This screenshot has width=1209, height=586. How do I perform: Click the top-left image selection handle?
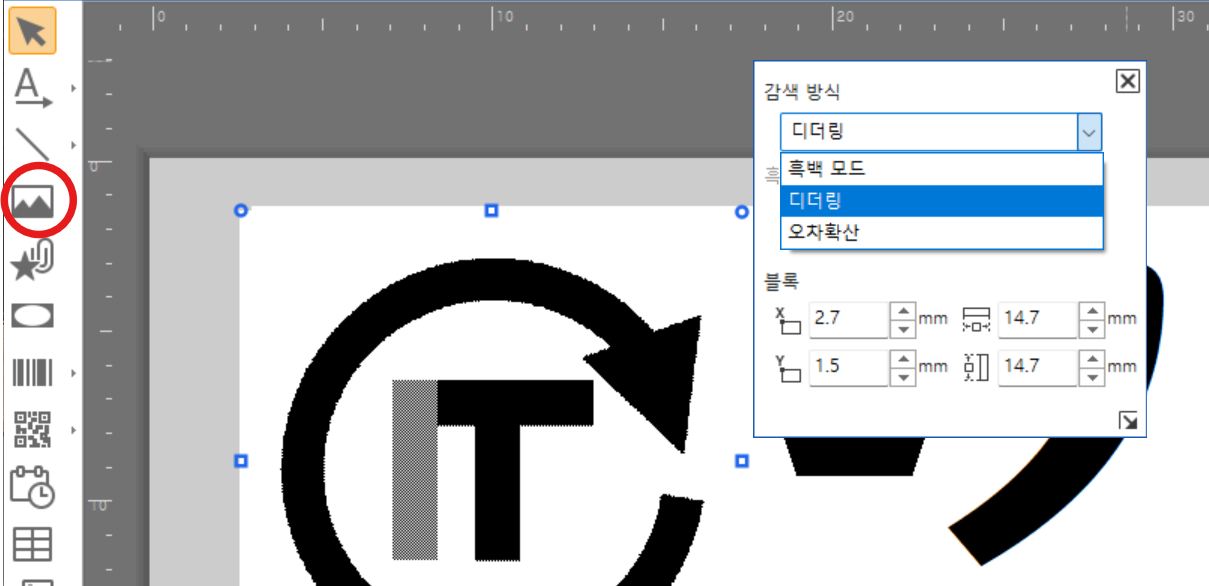coord(240,211)
